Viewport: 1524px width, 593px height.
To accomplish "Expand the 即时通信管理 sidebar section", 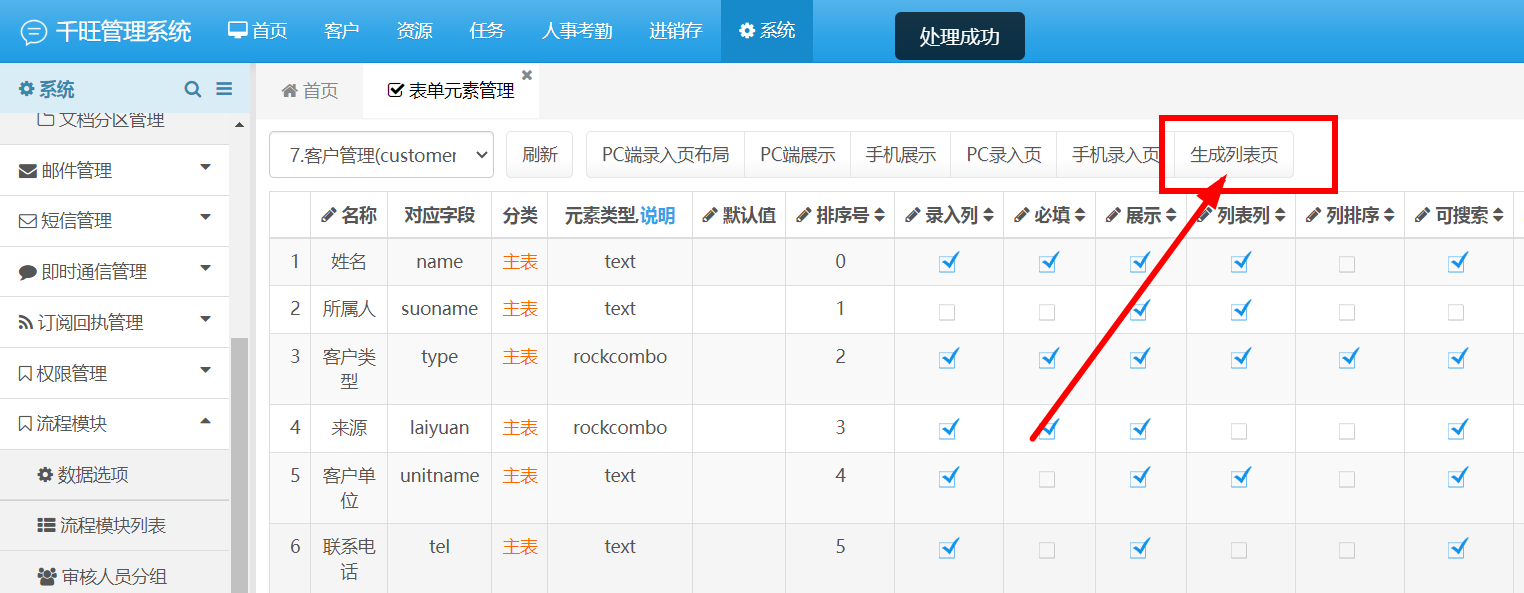I will pyautogui.click(x=114, y=272).
